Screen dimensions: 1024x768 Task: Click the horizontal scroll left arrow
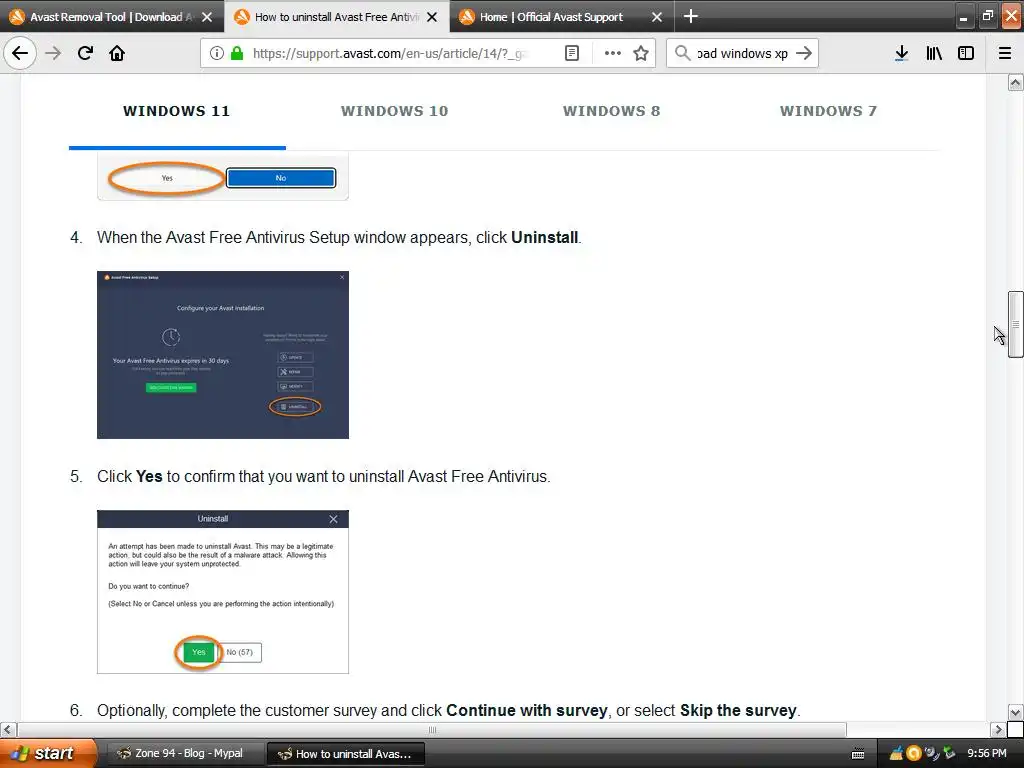8,729
